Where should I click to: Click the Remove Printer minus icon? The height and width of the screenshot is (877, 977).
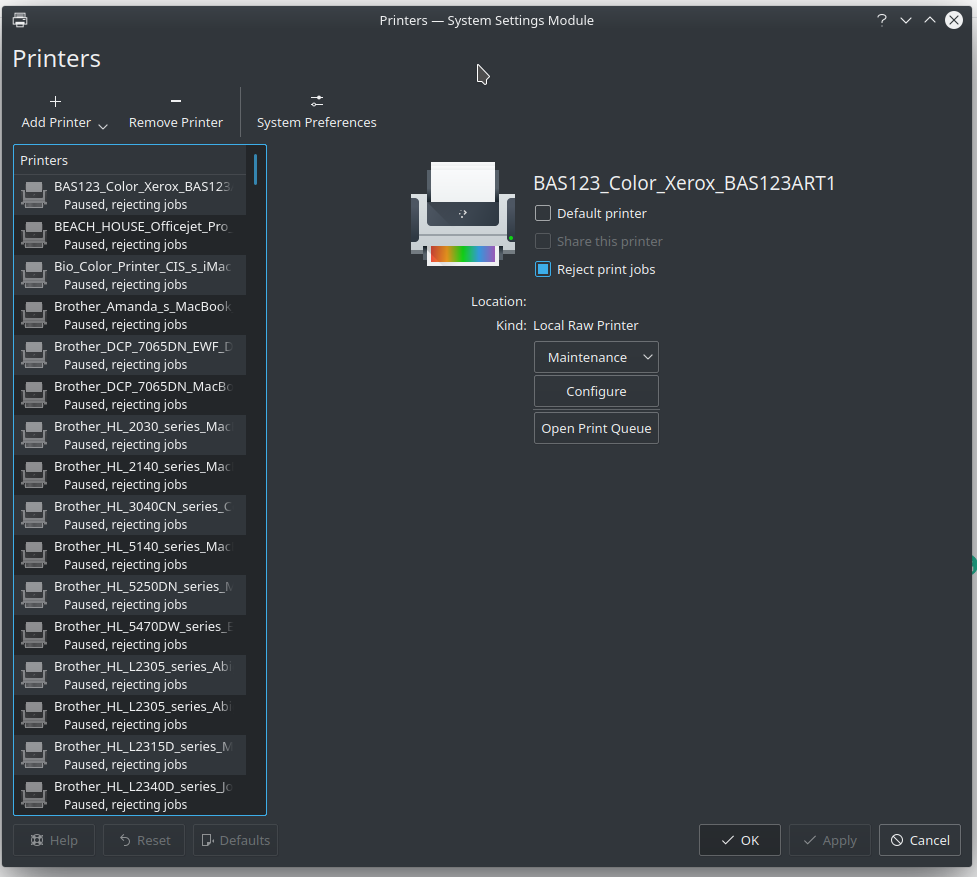click(x=176, y=101)
